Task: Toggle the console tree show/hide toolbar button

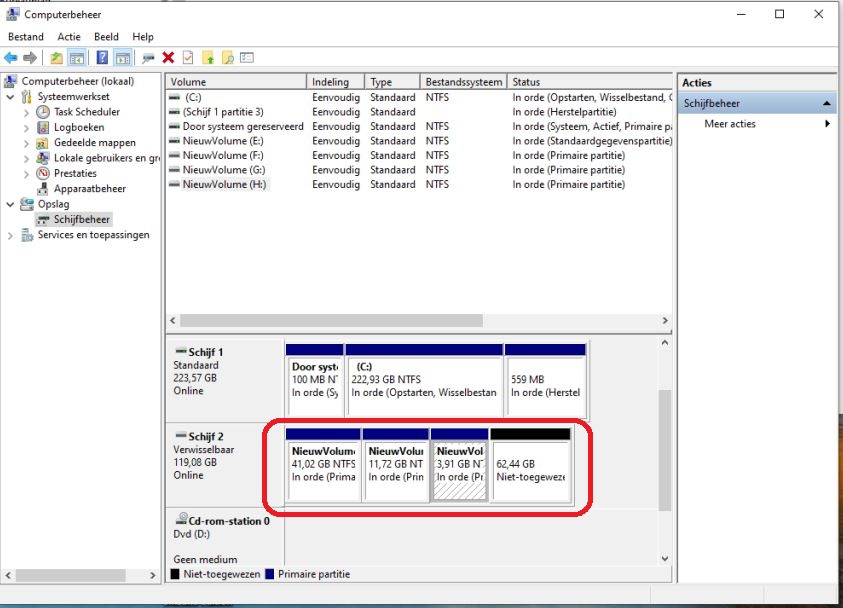Action: [x=76, y=58]
